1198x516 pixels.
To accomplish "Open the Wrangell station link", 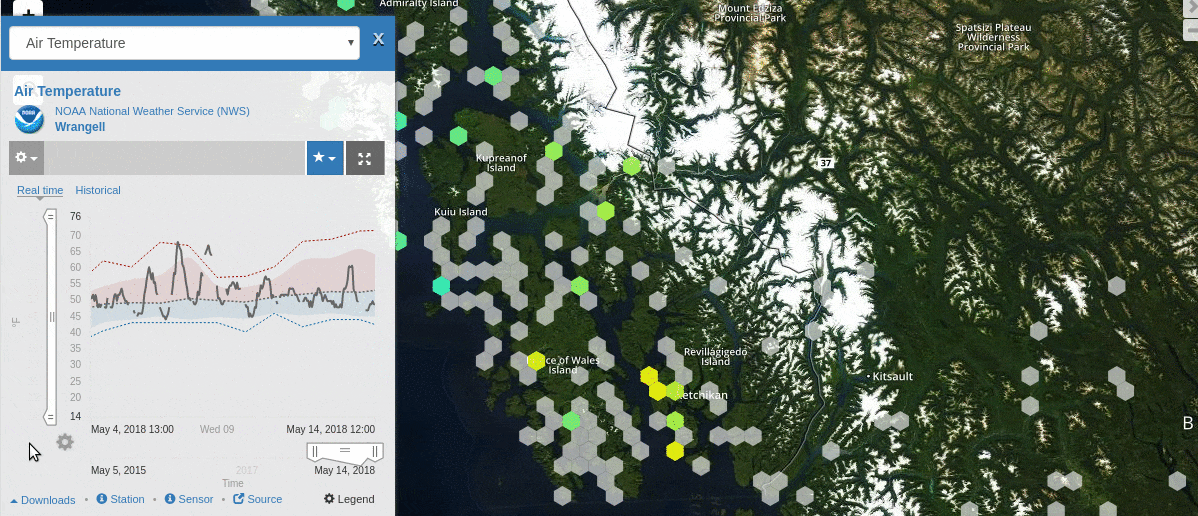I will [x=80, y=127].
